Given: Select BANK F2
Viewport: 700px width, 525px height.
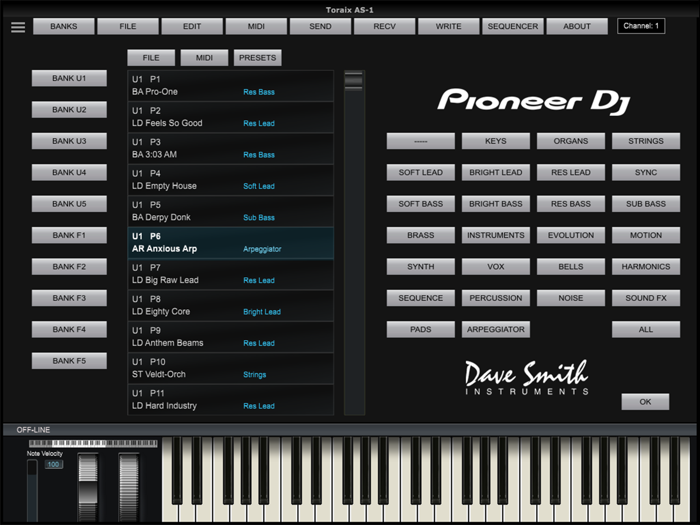Looking at the screenshot, I should coord(69,267).
